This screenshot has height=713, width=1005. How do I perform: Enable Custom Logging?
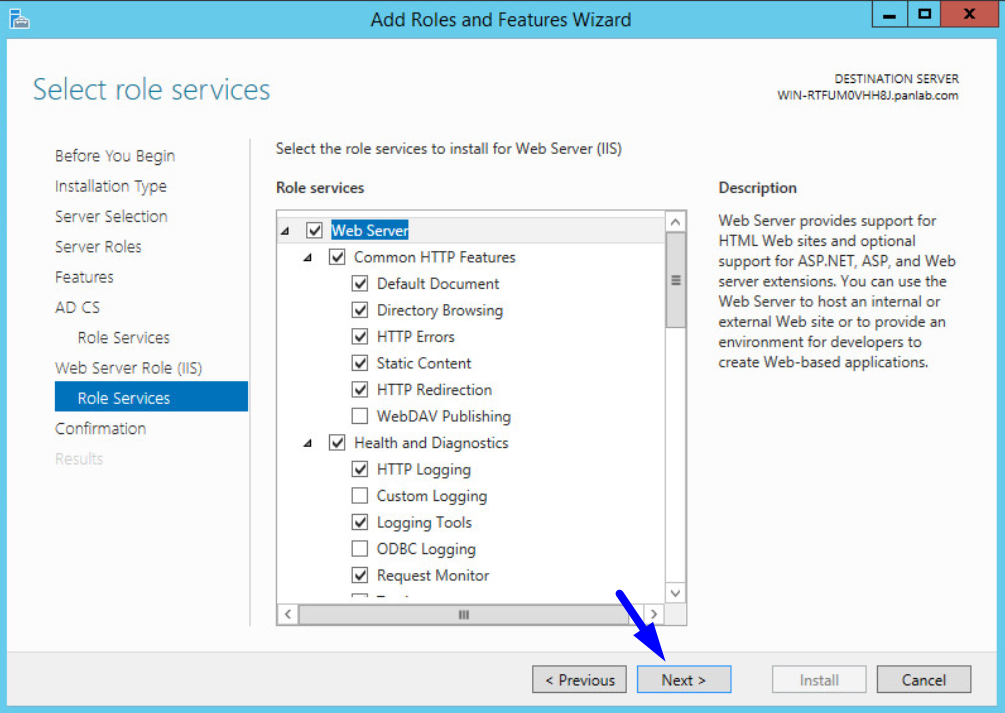tap(360, 495)
